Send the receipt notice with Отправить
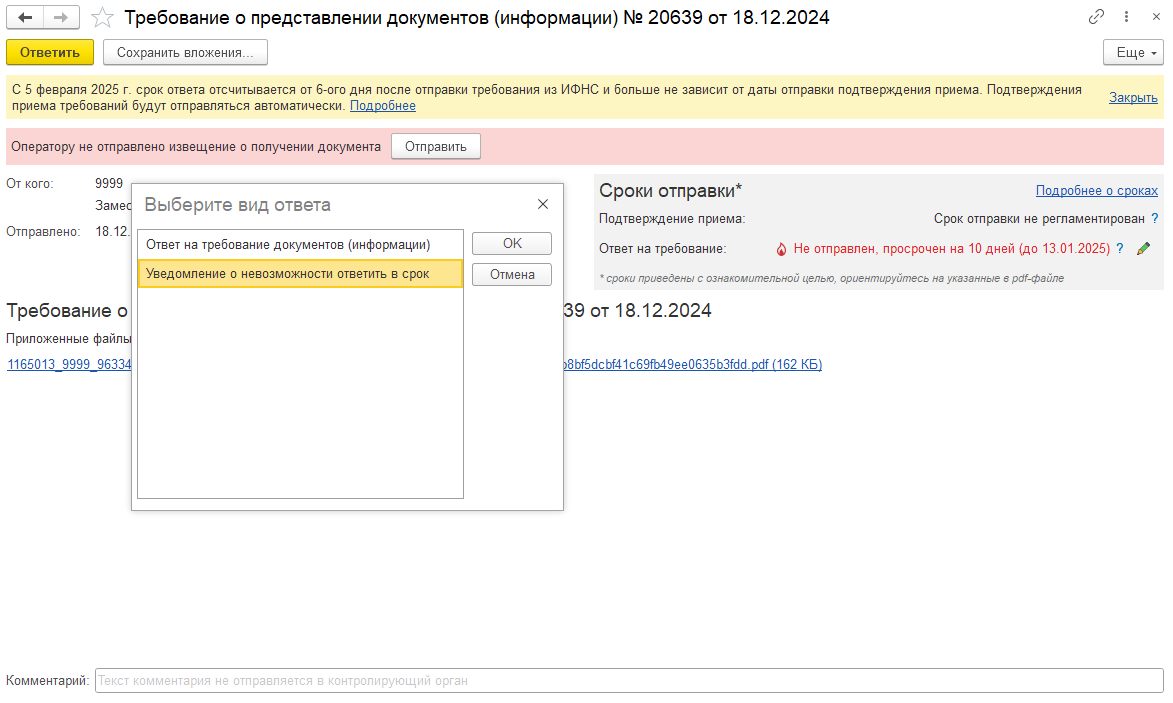The height and width of the screenshot is (703, 1173). [435, 146]
